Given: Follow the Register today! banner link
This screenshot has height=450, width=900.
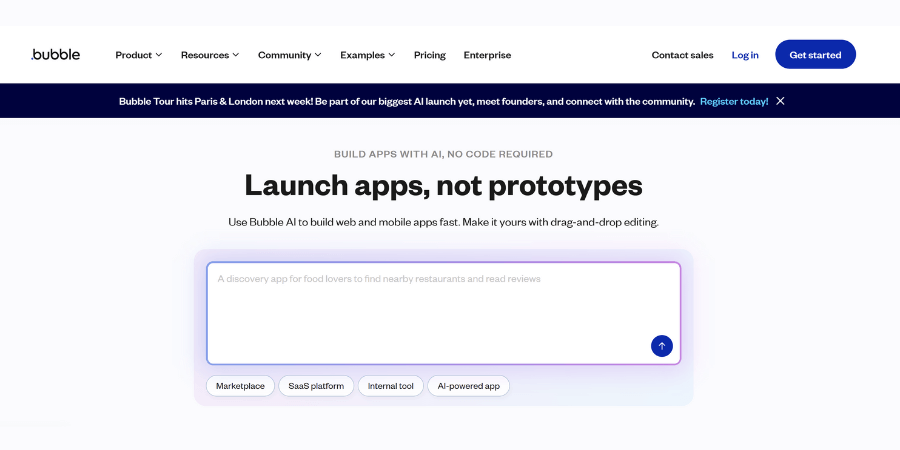Looking at the screenshot, I should click(734, 101).
